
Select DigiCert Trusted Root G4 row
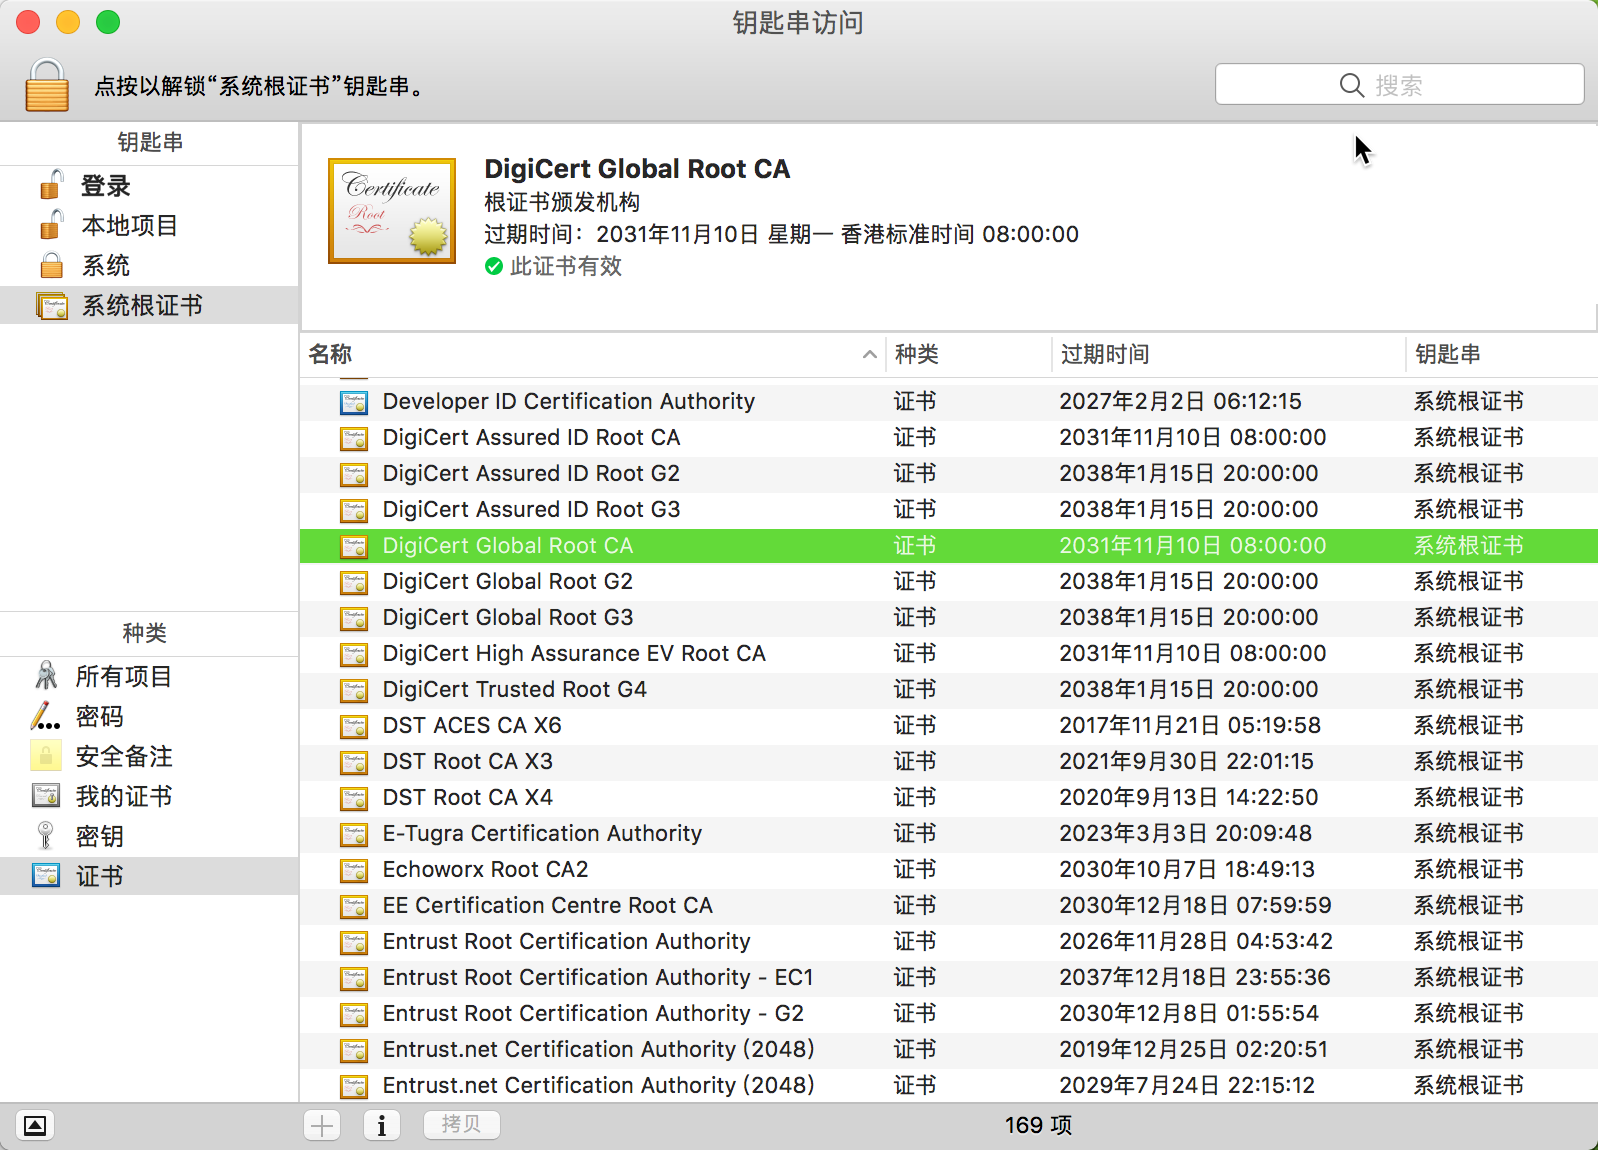pyautogui.click(x=949, y=690)
